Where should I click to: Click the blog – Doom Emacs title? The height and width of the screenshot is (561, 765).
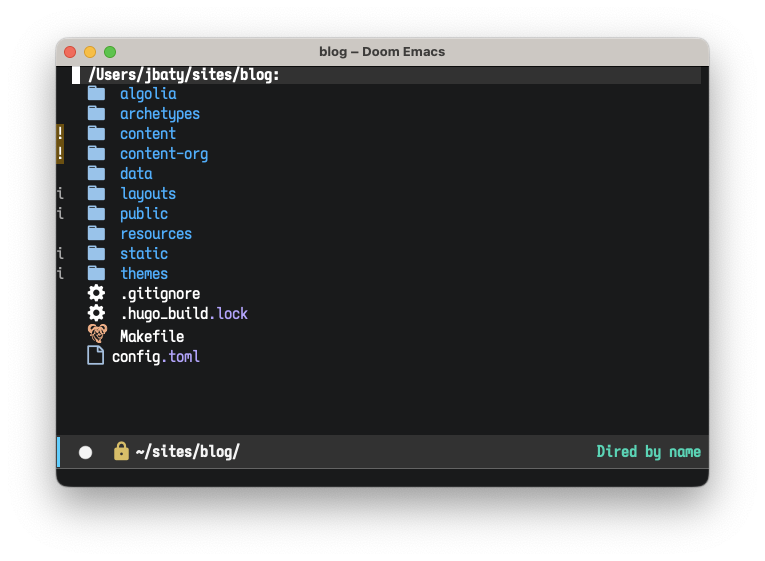pos(382,52)
